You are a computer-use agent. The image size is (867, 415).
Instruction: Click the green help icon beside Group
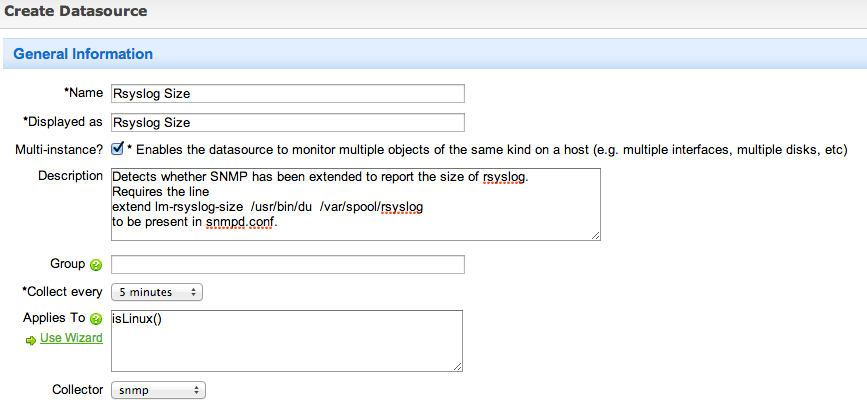pos(96,265)
